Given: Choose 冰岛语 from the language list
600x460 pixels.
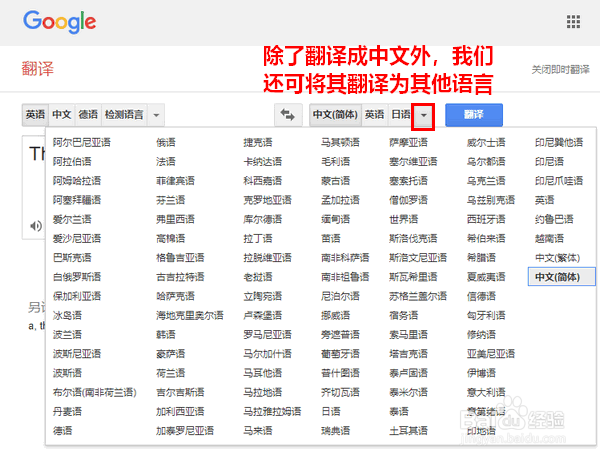Looking at the screenshot, I should coord(67,316).
